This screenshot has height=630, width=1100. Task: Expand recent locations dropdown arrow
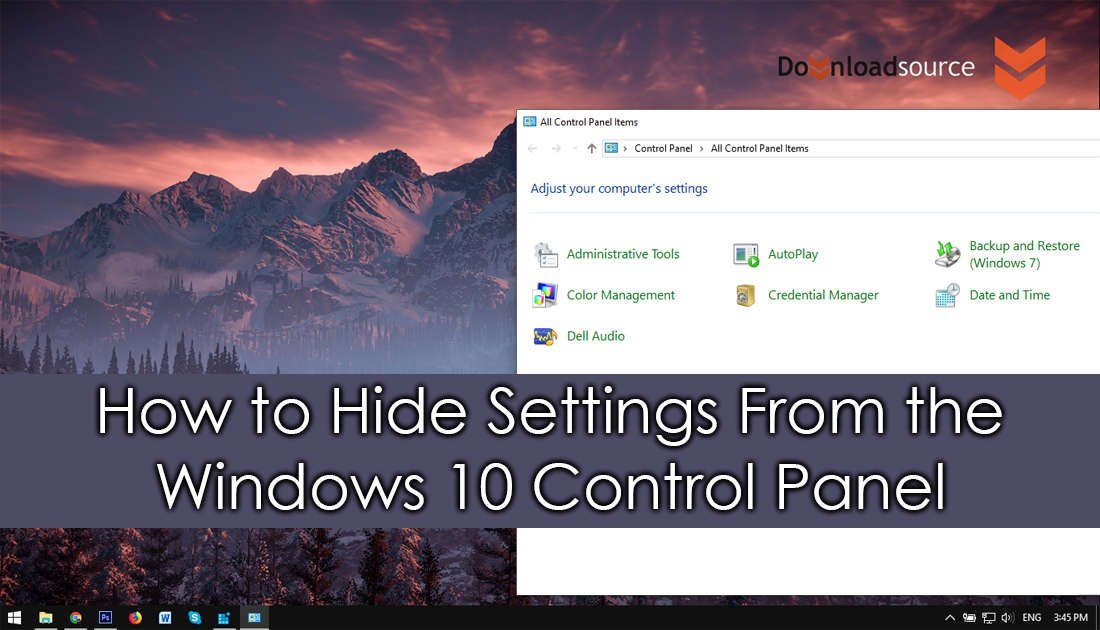coord(575,148)
